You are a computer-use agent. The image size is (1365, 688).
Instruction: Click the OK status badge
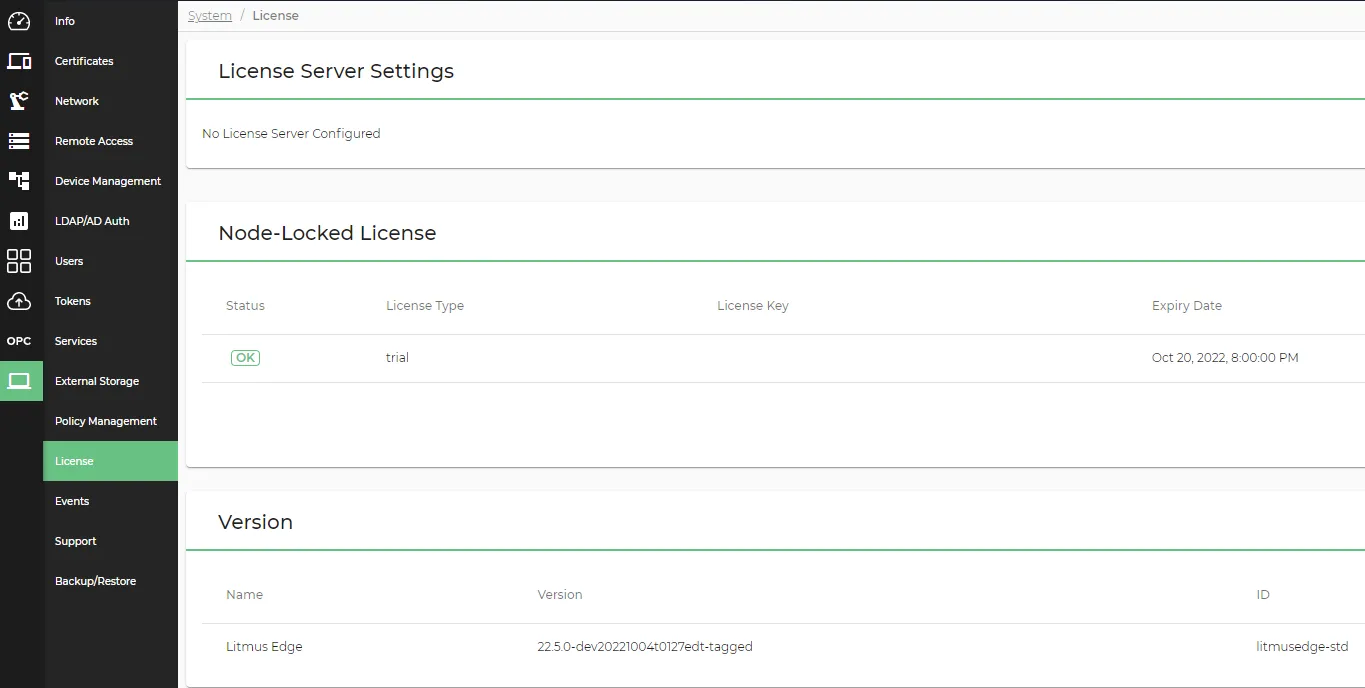pyautogui.click(x=245, y=357)
